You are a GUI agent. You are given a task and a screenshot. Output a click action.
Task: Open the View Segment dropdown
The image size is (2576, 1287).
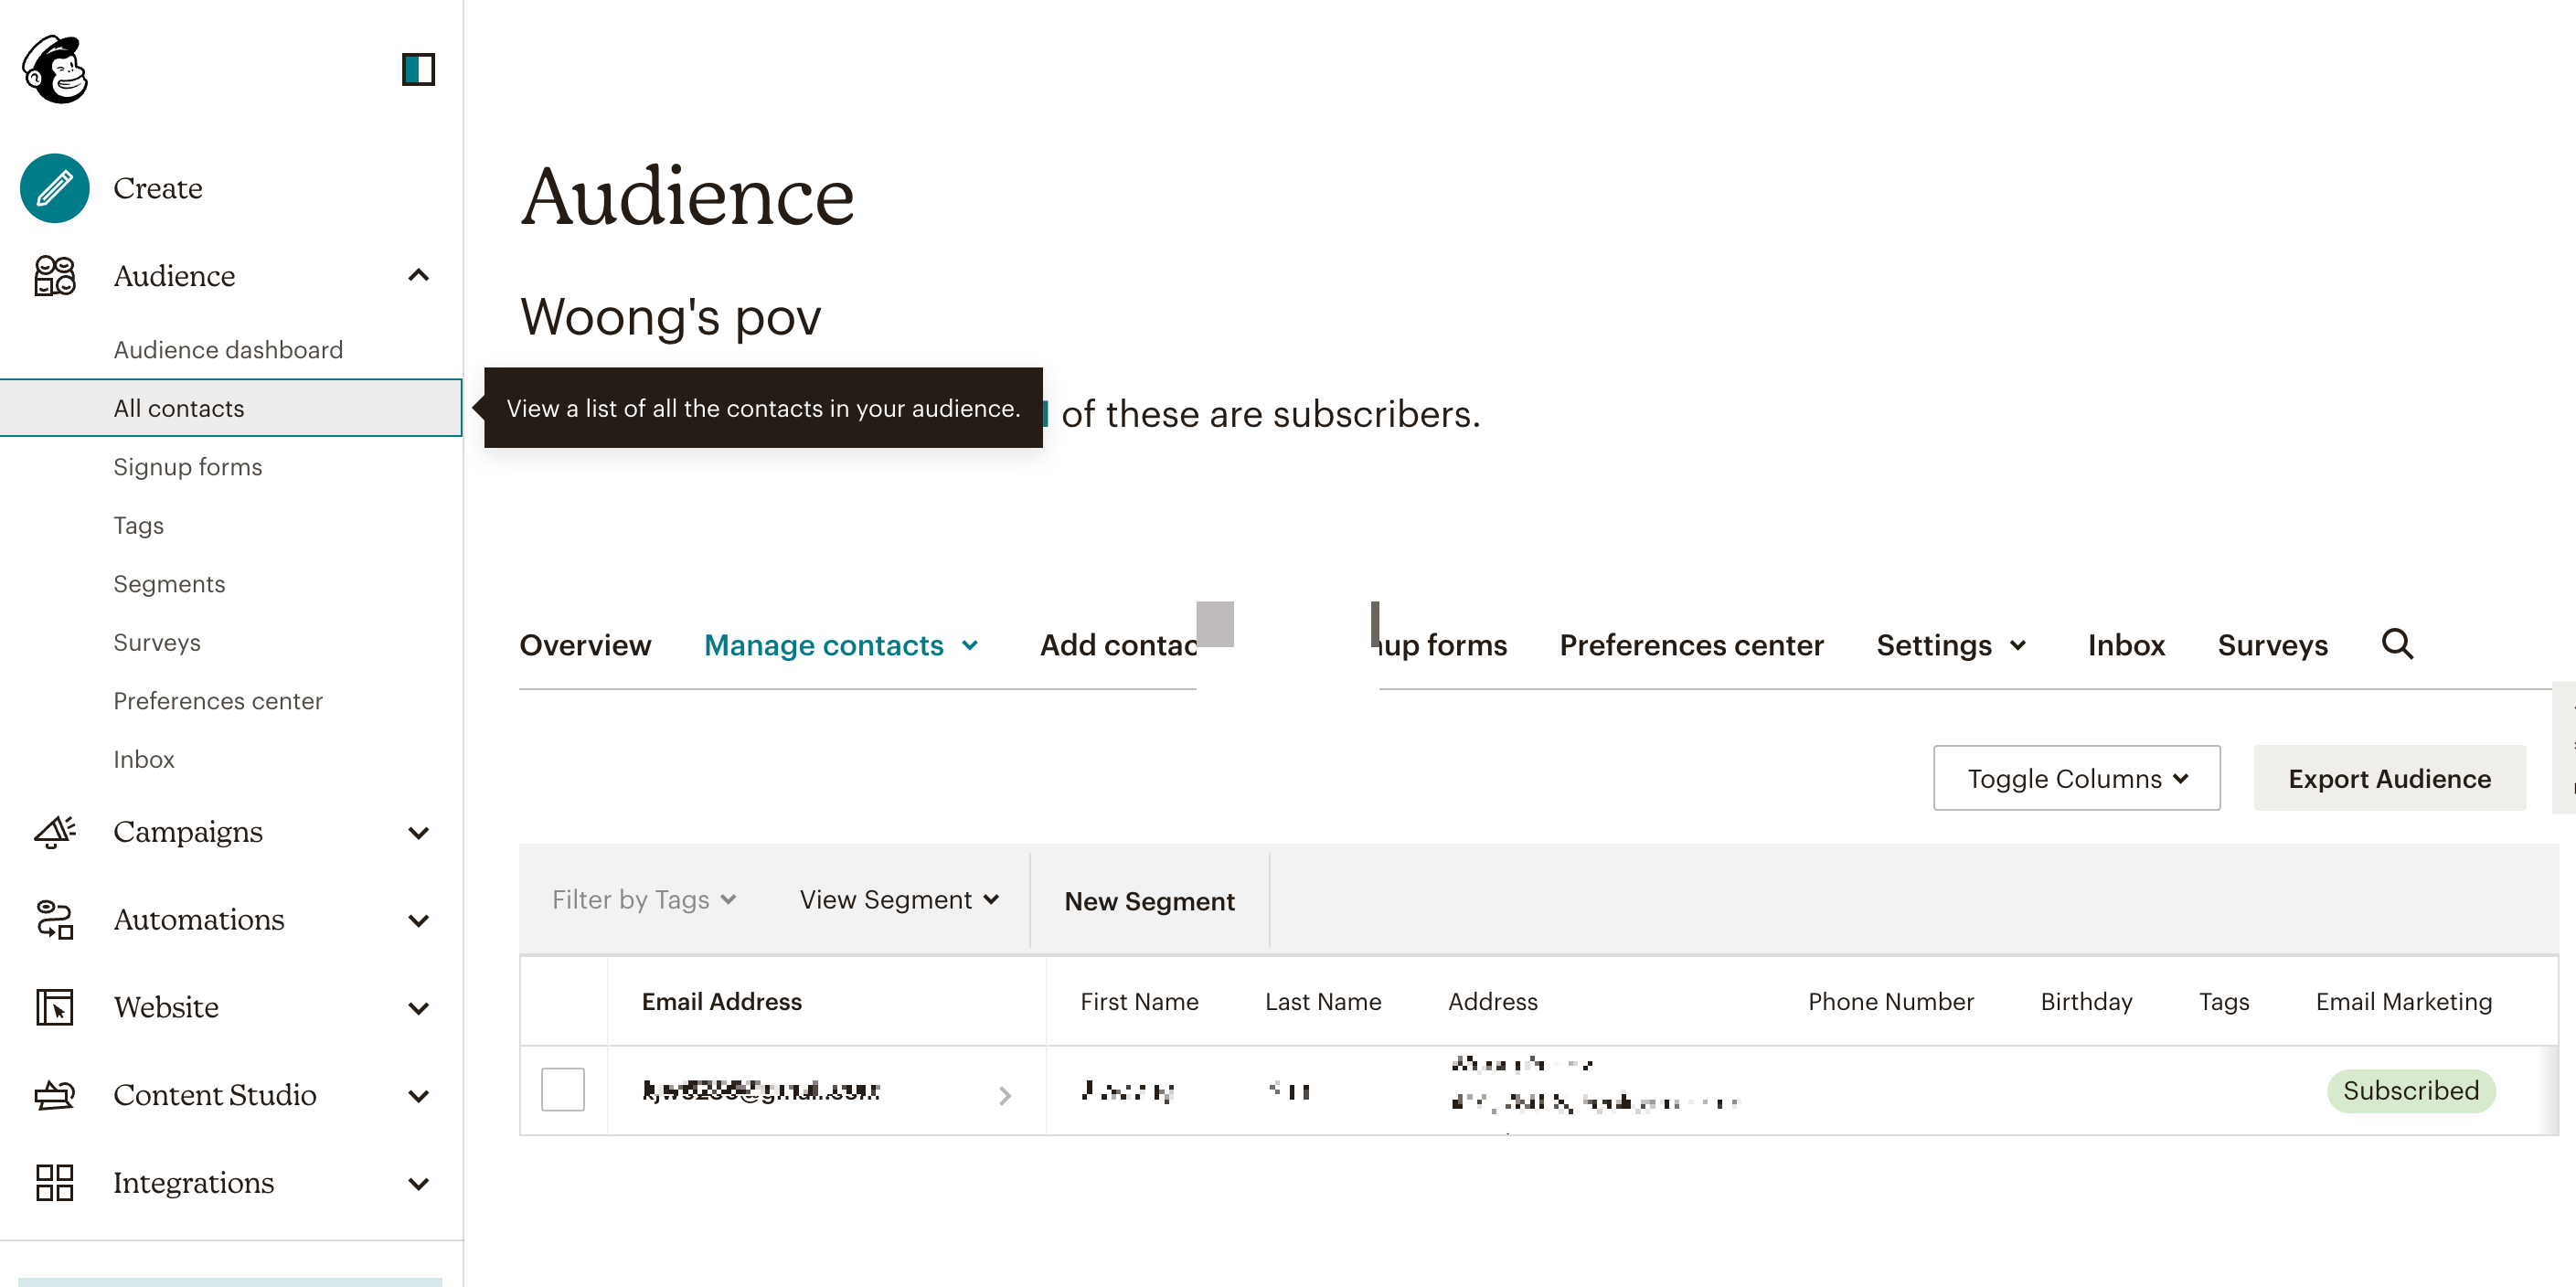(898, 899)
